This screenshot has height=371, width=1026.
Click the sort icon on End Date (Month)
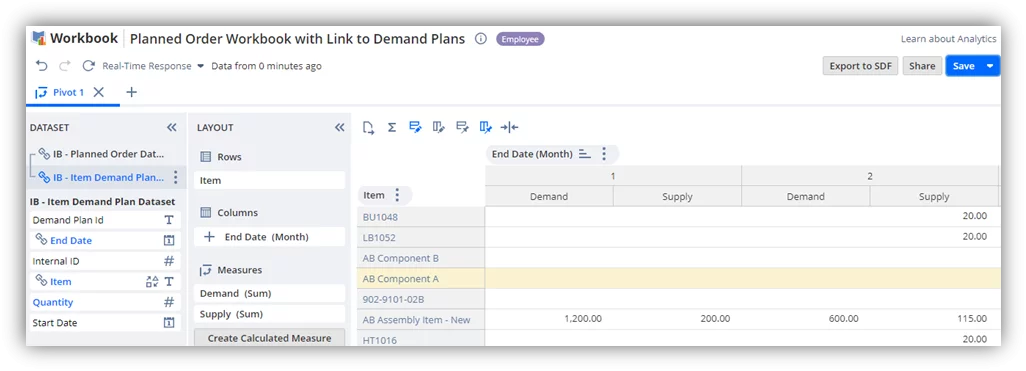click(x=585, y=154)
